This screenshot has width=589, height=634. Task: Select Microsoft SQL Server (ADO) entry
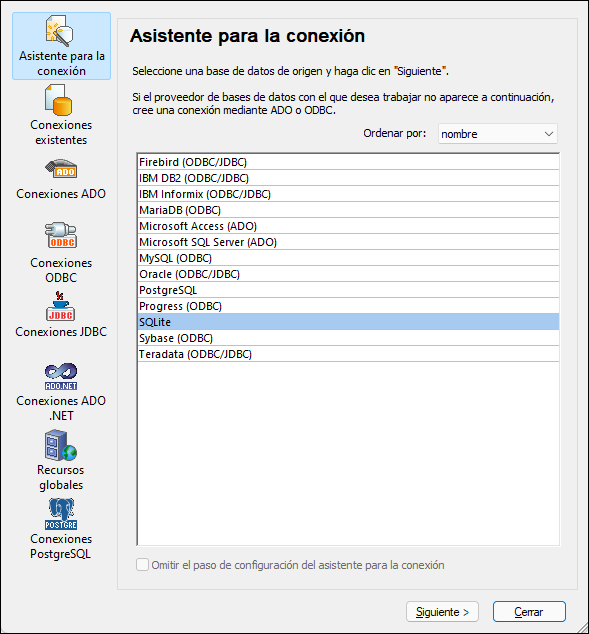coord(348,242)
